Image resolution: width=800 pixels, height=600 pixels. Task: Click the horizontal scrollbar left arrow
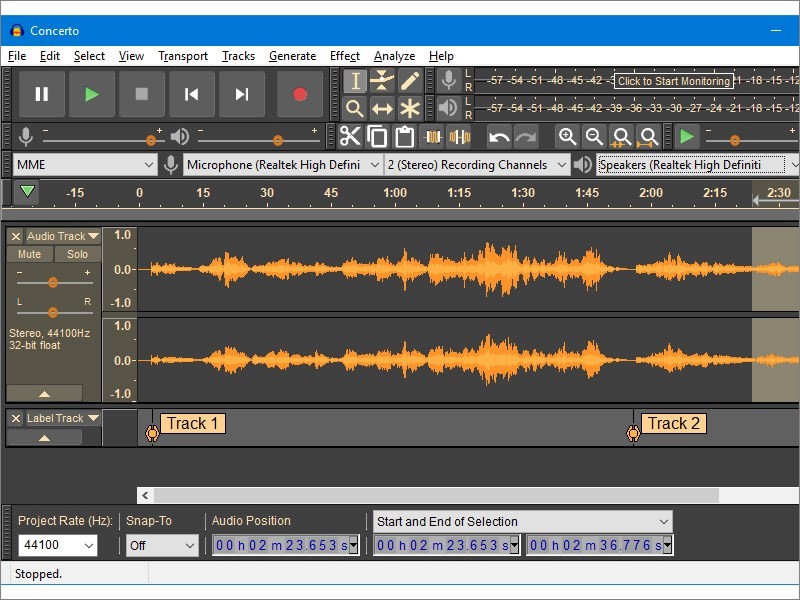pos(145,495)
